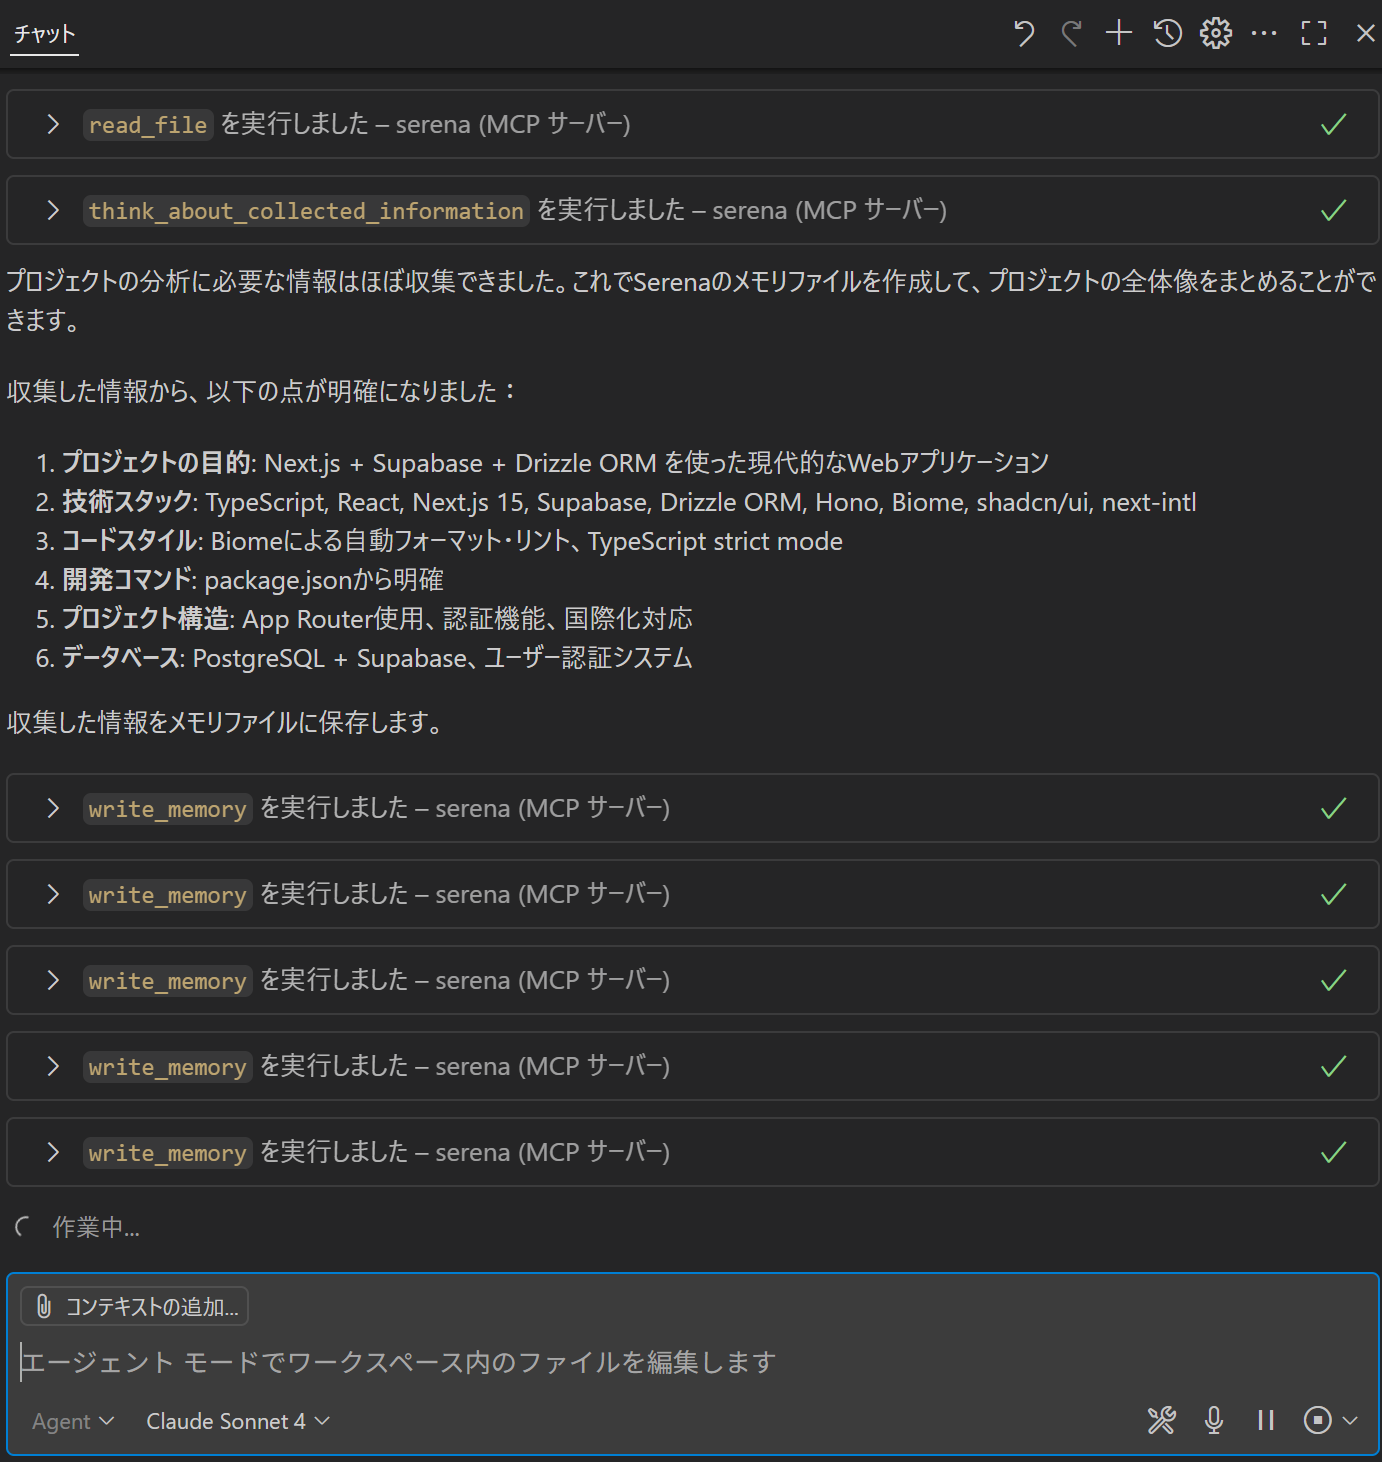Open the Agent mode dropdown
This screenshot has width=1382, height=1462.
70,1421
